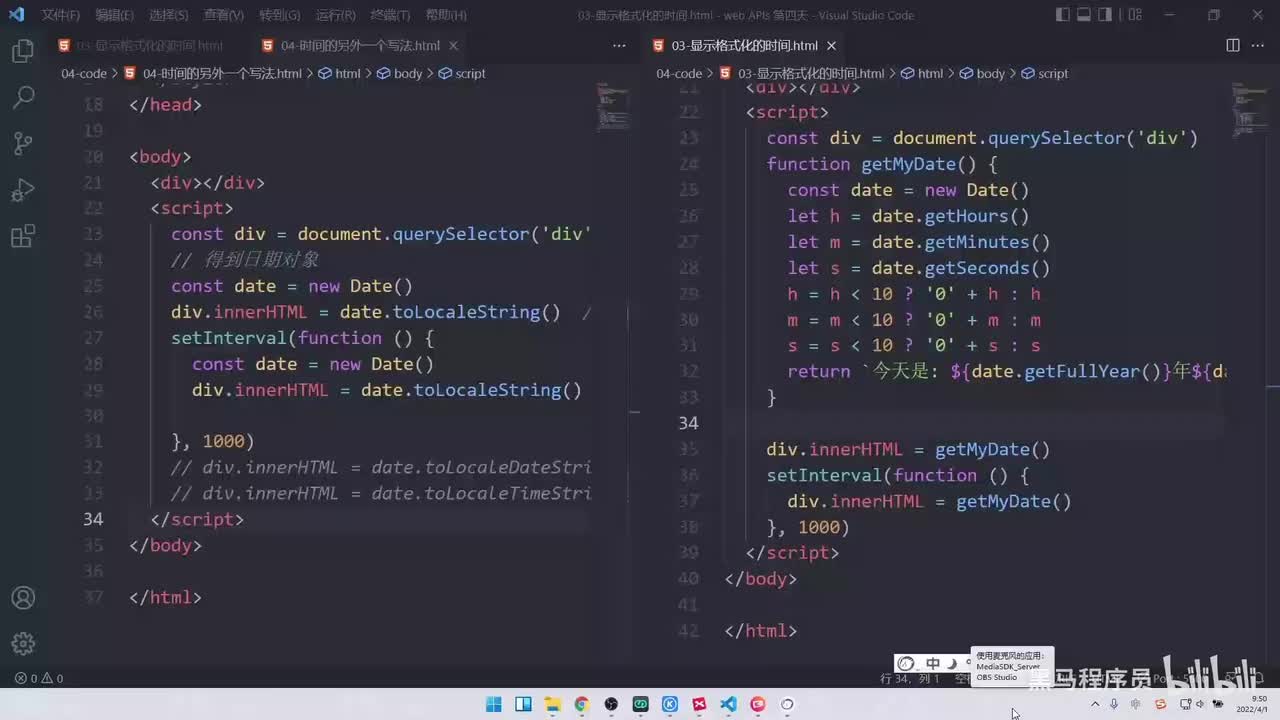Click the getMyDate function declaration line
This screenshot has width=1280, height=720.
coord(882,164)
